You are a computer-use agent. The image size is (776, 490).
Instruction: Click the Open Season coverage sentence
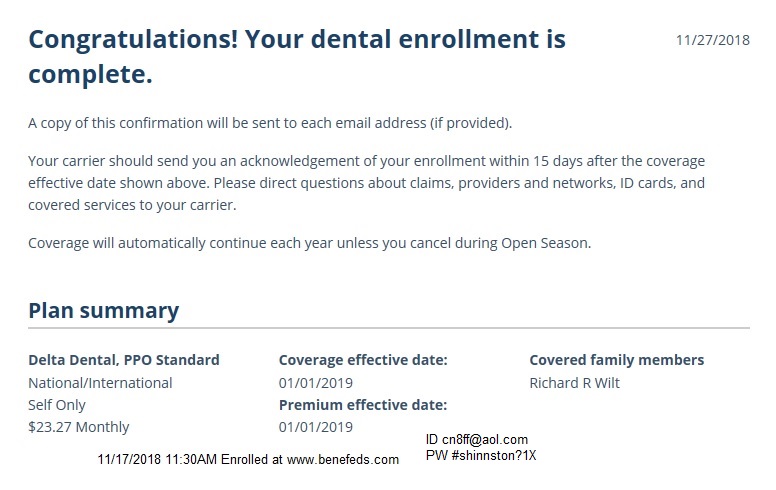(309, 243)
